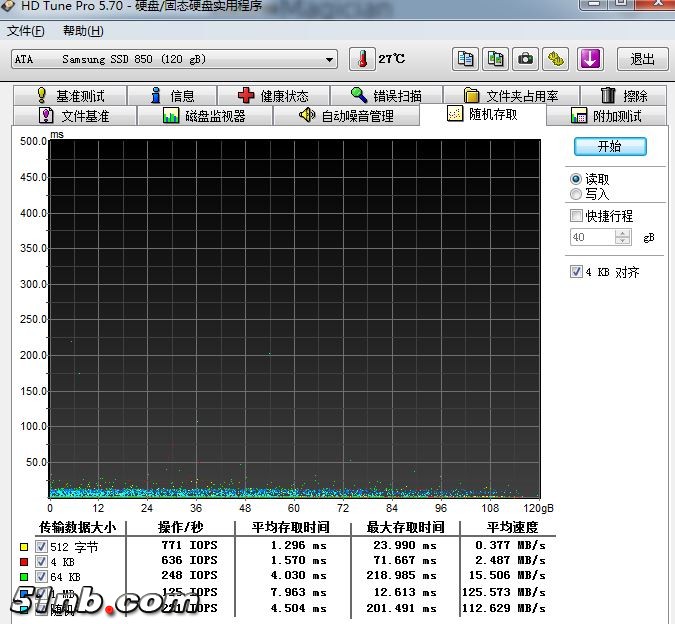Open the 健康状态 health status tab
The height and width of the screenshot is (624, 675).
[273, 96]
